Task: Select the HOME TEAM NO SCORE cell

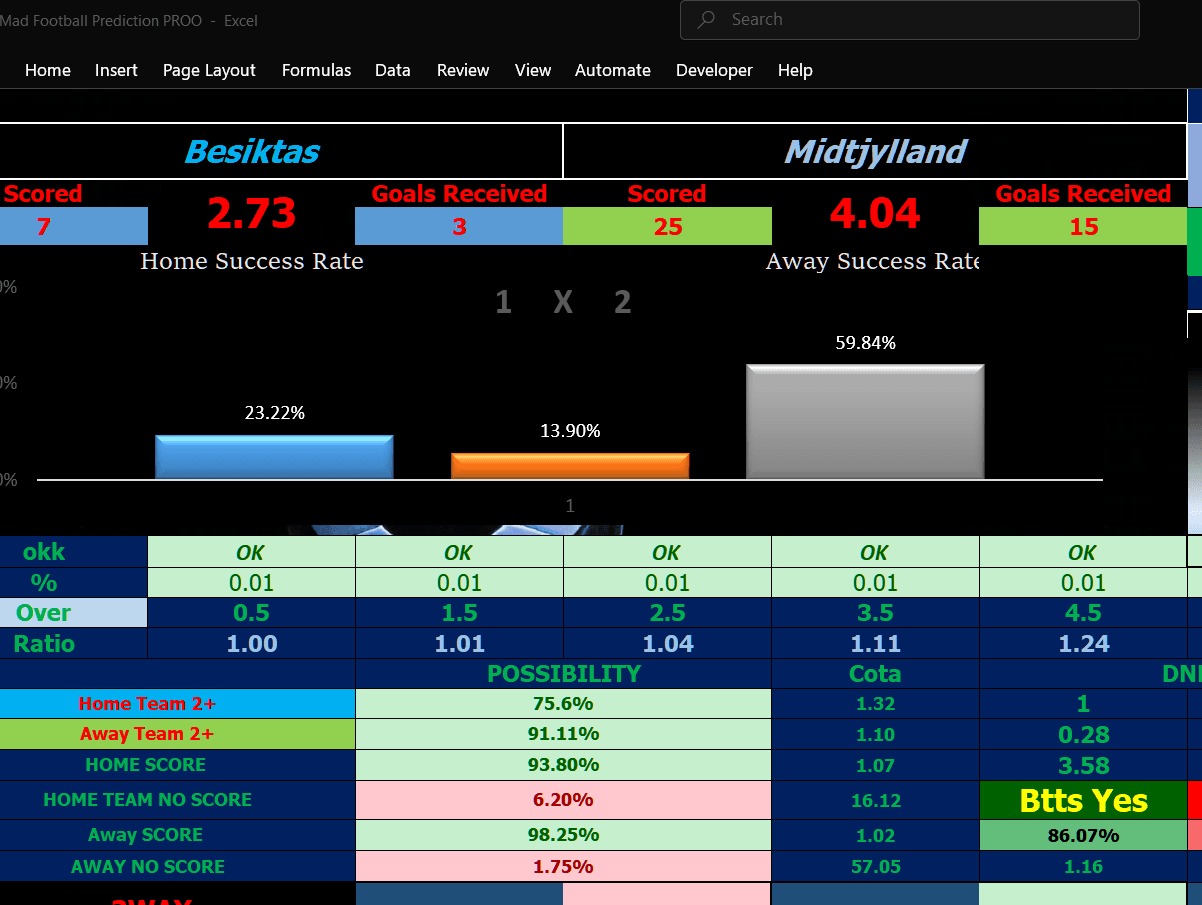Action: point(177,800)
